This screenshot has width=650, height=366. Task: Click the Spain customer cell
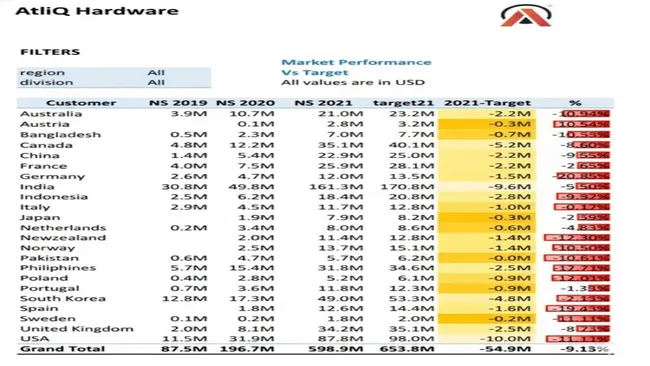click(39, 308)
